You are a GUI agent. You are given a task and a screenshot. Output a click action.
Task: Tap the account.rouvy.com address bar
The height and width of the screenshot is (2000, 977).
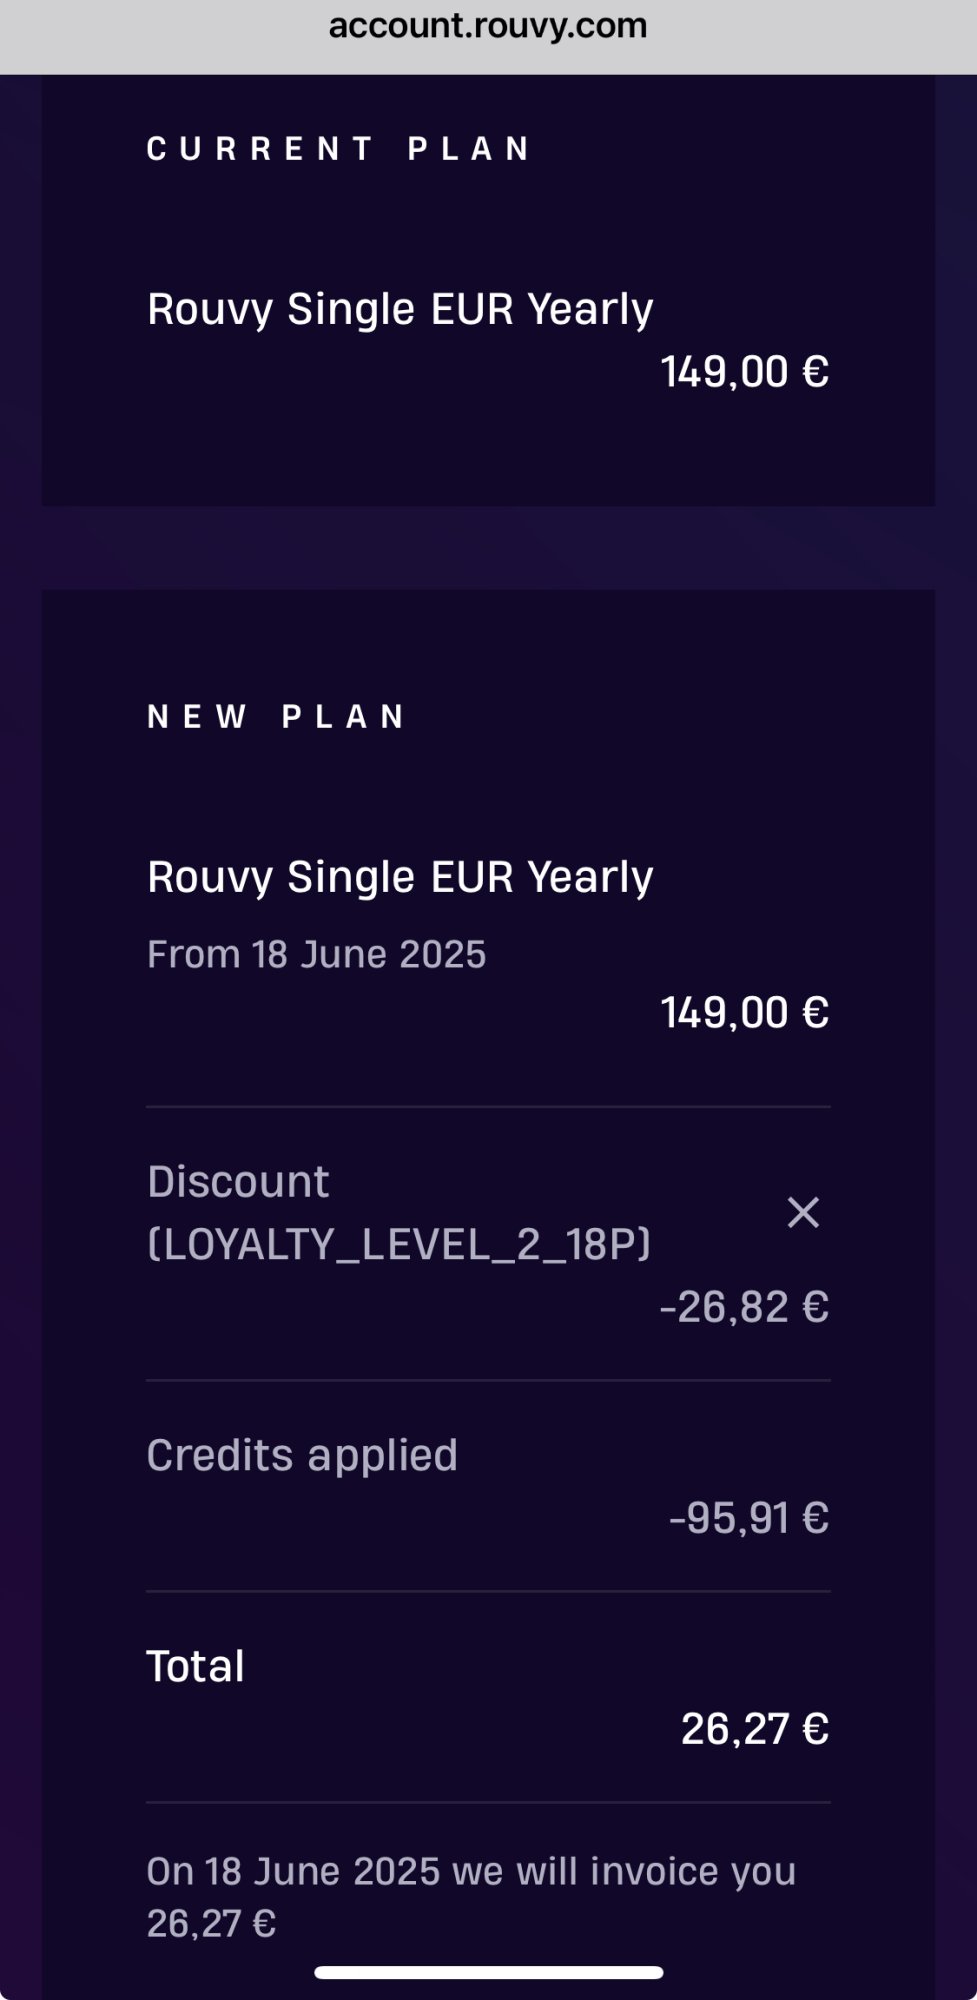click(x=488, y=26)
